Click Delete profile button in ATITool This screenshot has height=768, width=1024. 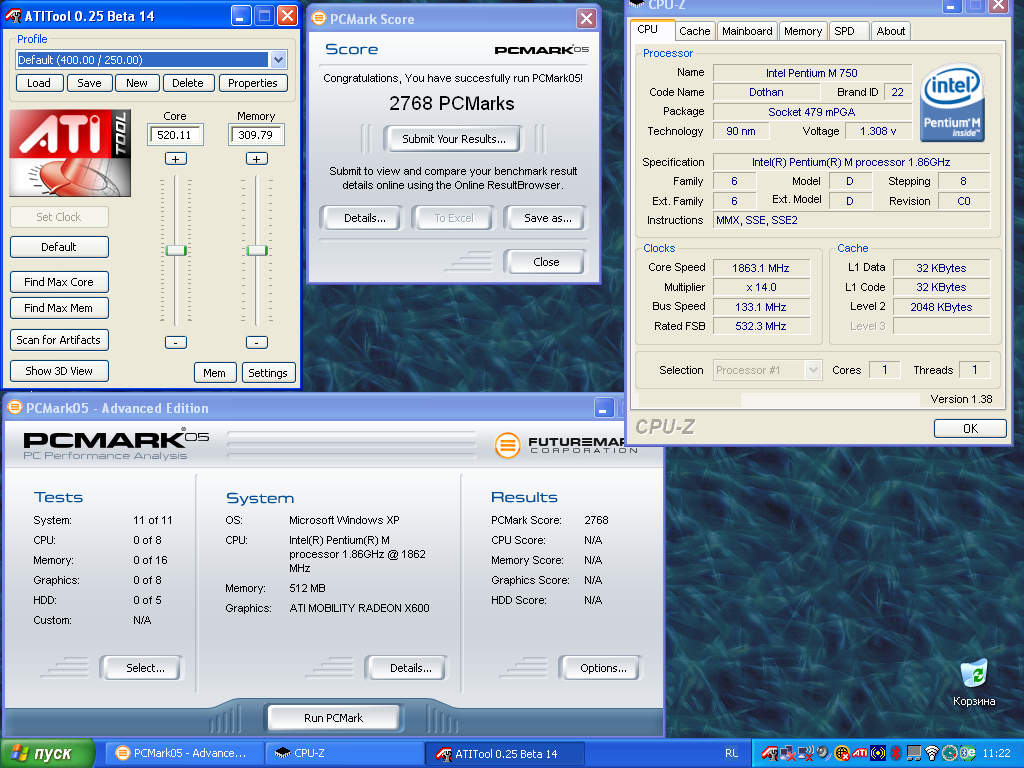pos(187,83)
